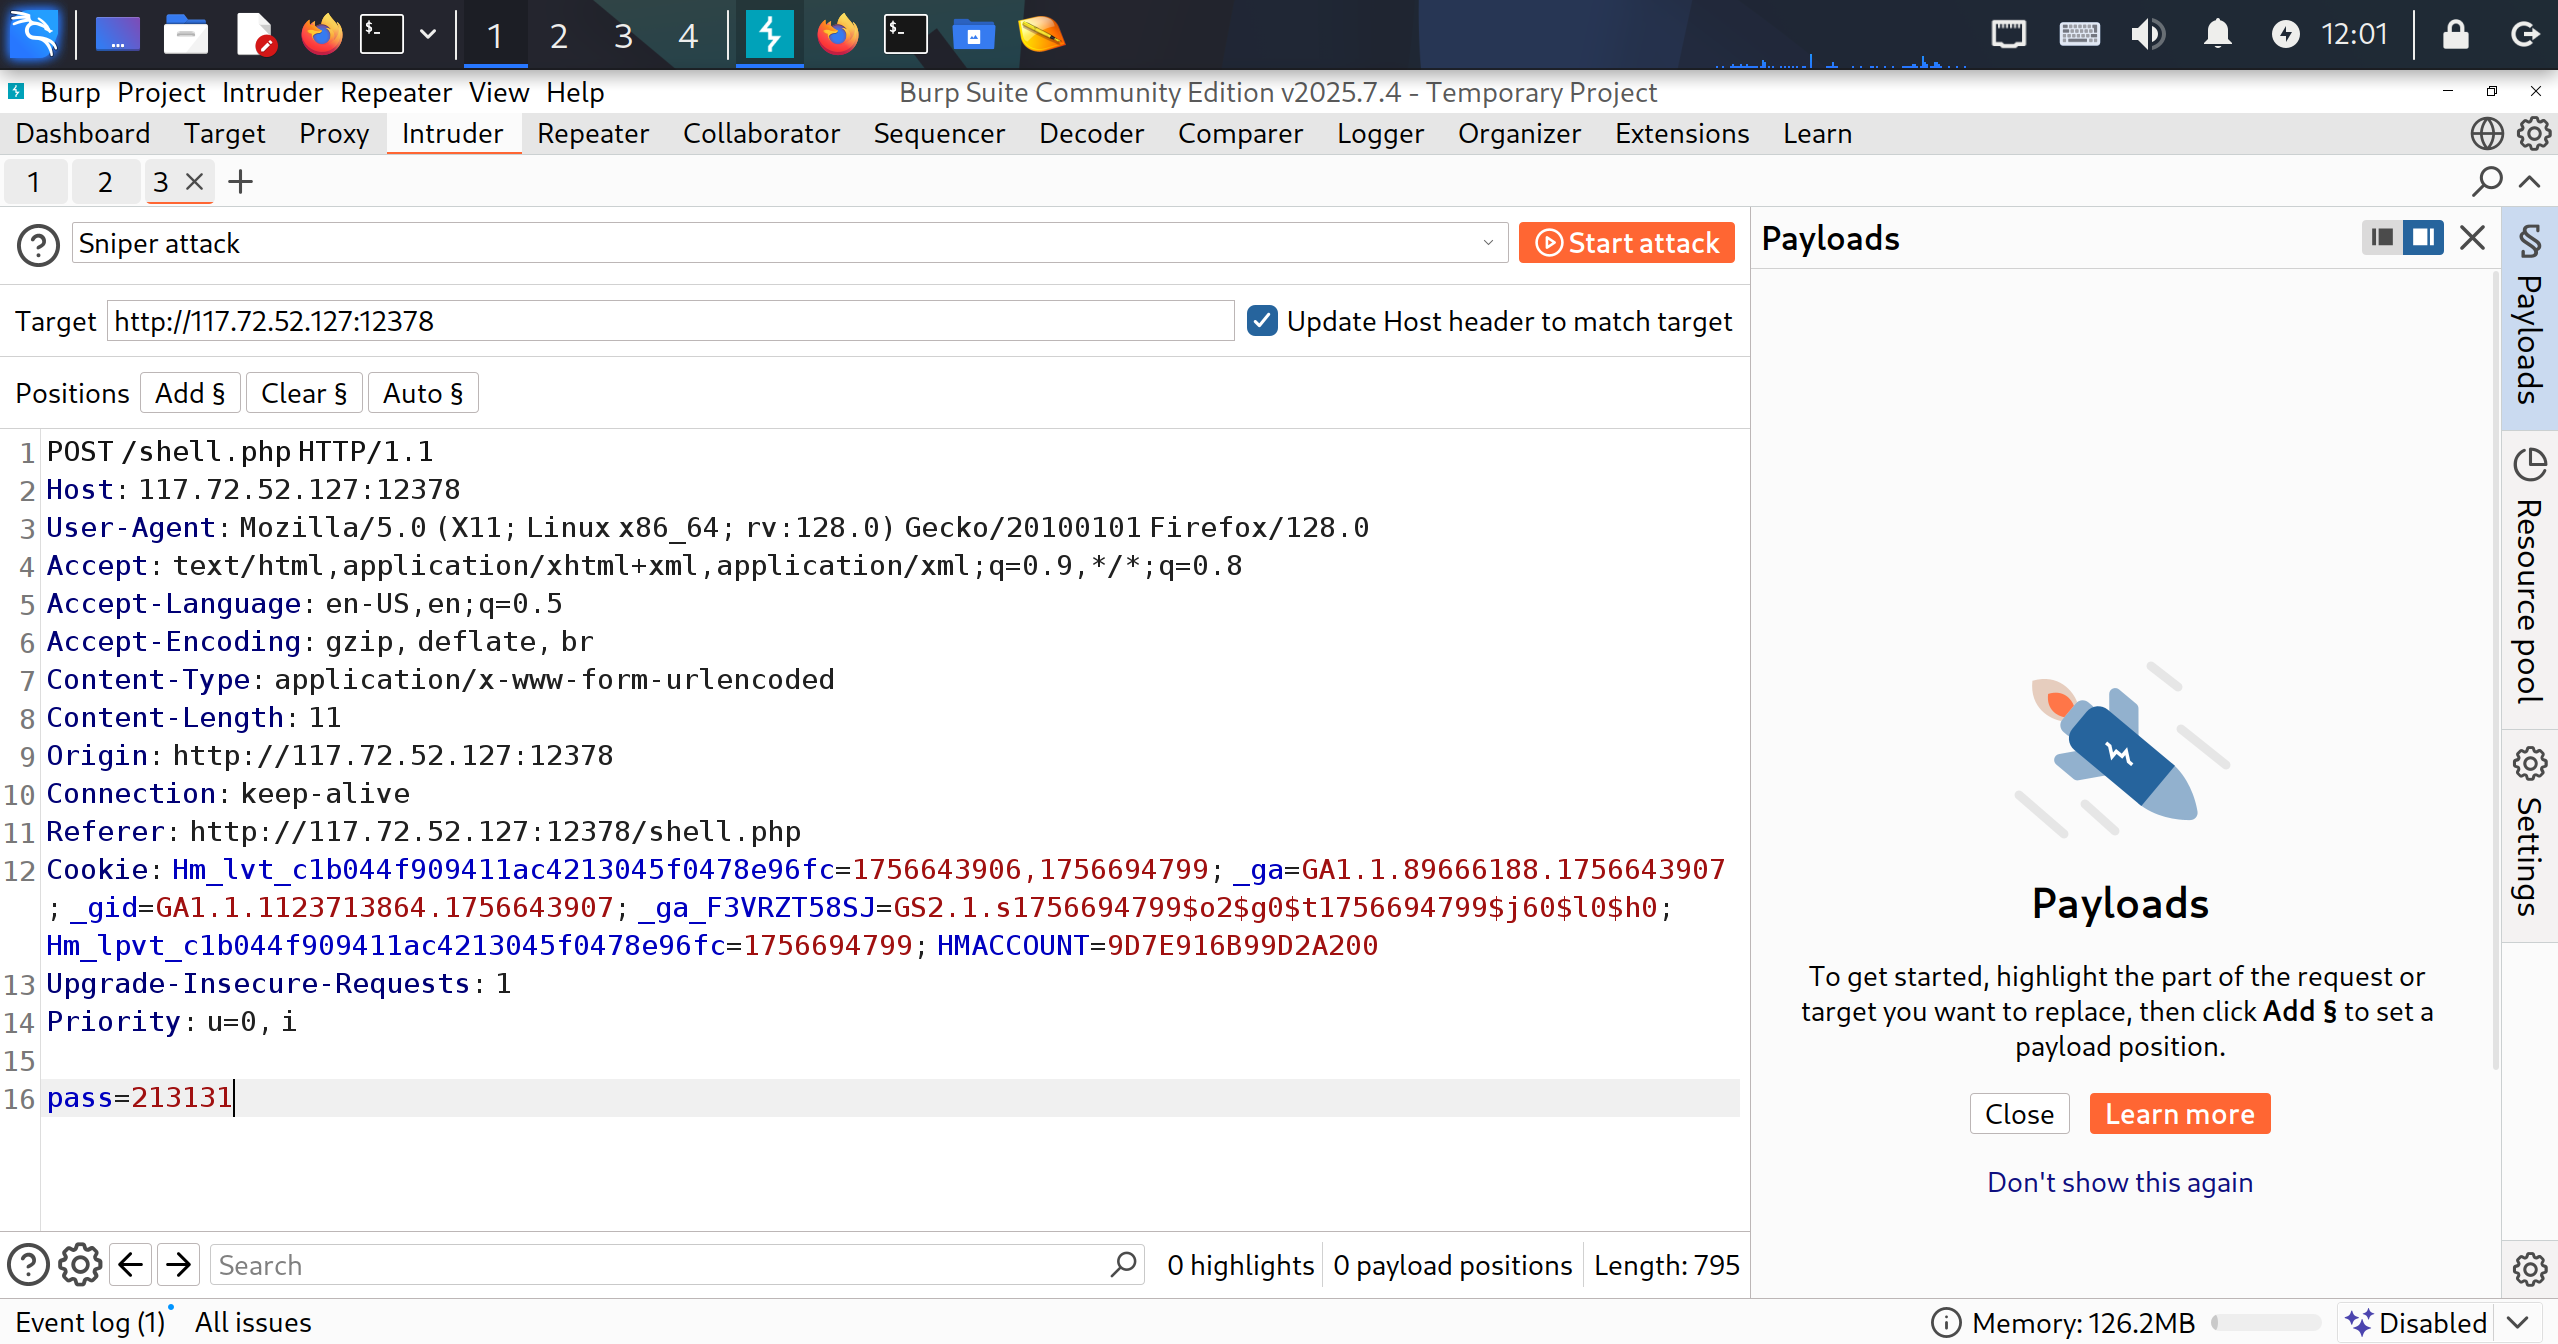Open request editor search settings gear
This screenshot has height=1344, width=2558.
80,1265
